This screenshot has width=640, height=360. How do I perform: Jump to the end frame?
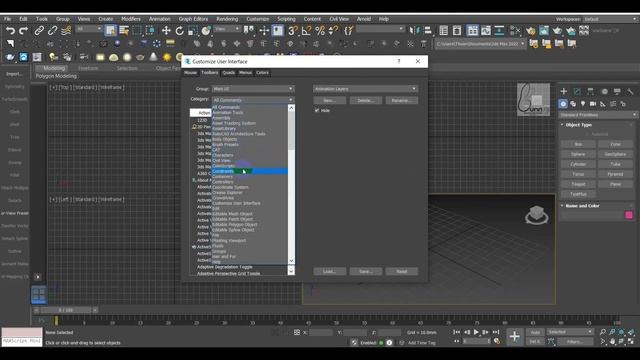coord(496,332)
